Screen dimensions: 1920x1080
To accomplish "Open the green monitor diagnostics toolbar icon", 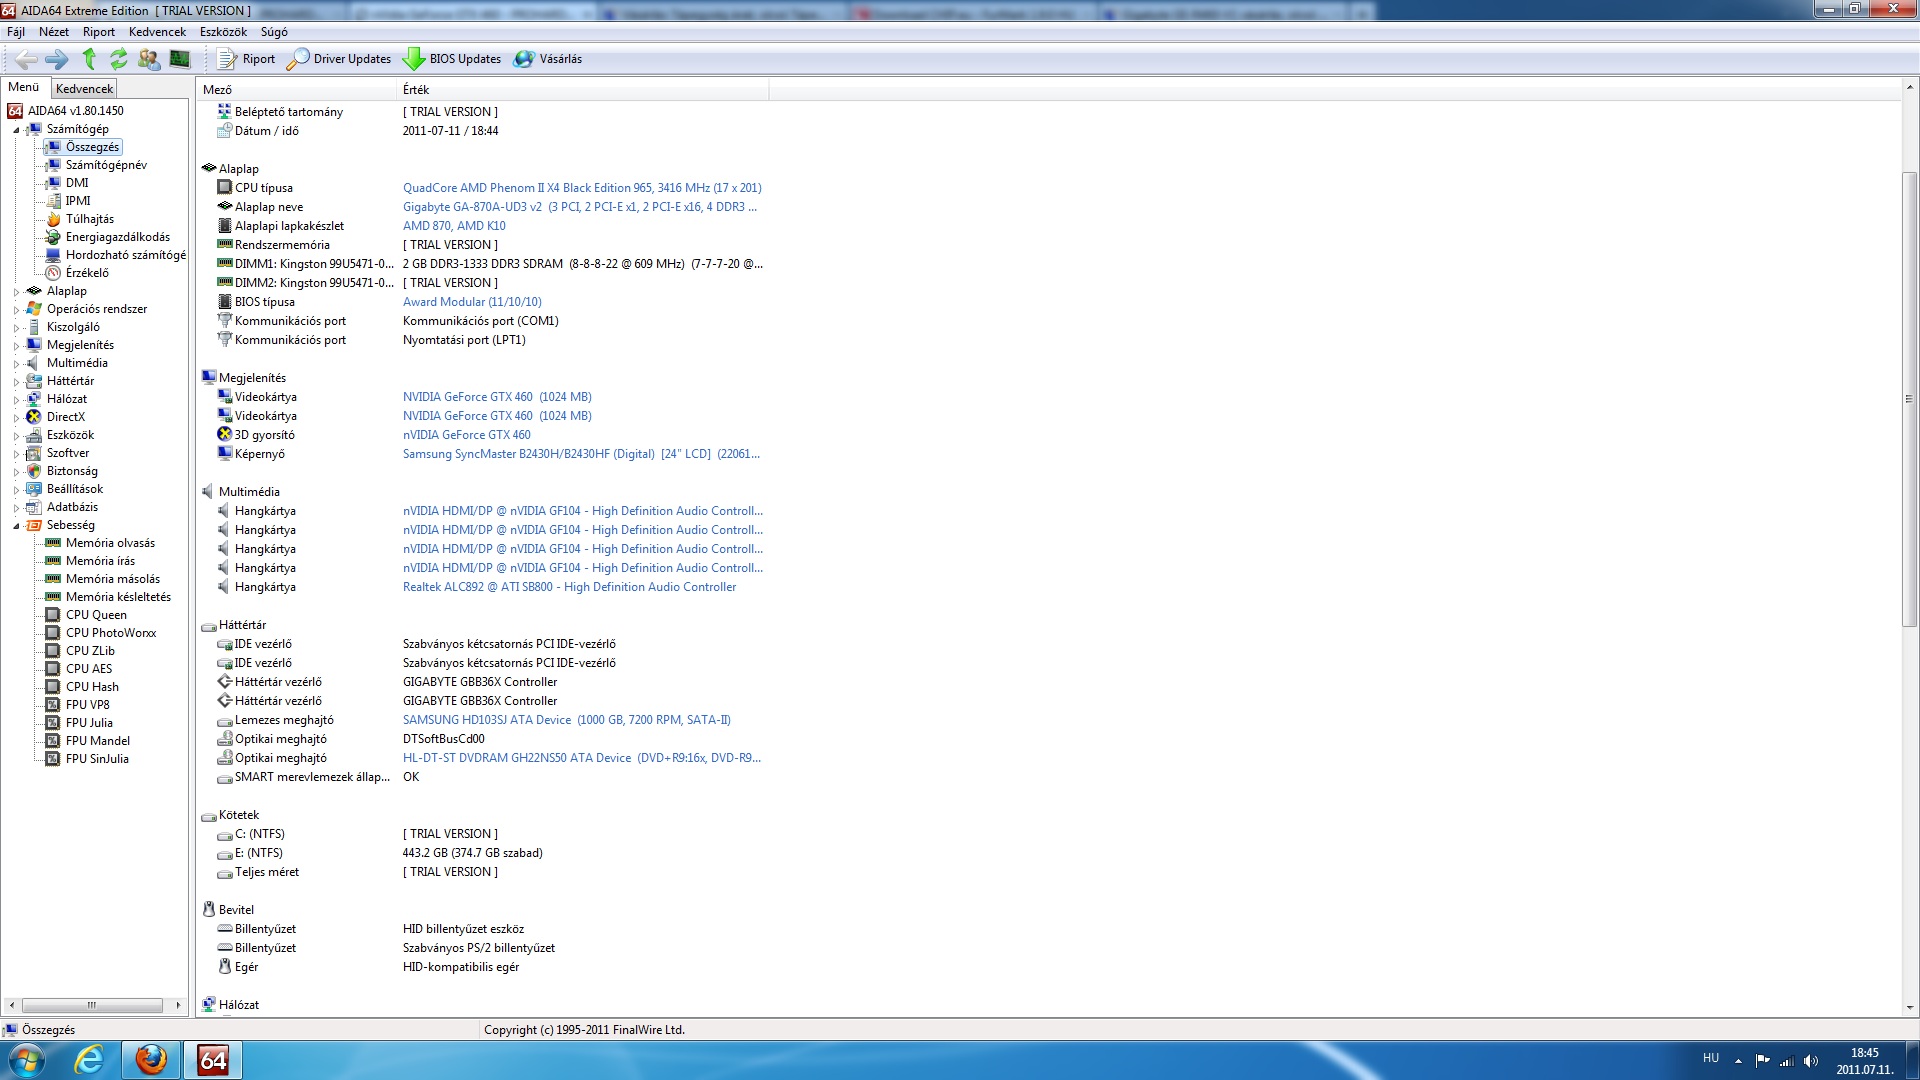I will tap(180, 59).
